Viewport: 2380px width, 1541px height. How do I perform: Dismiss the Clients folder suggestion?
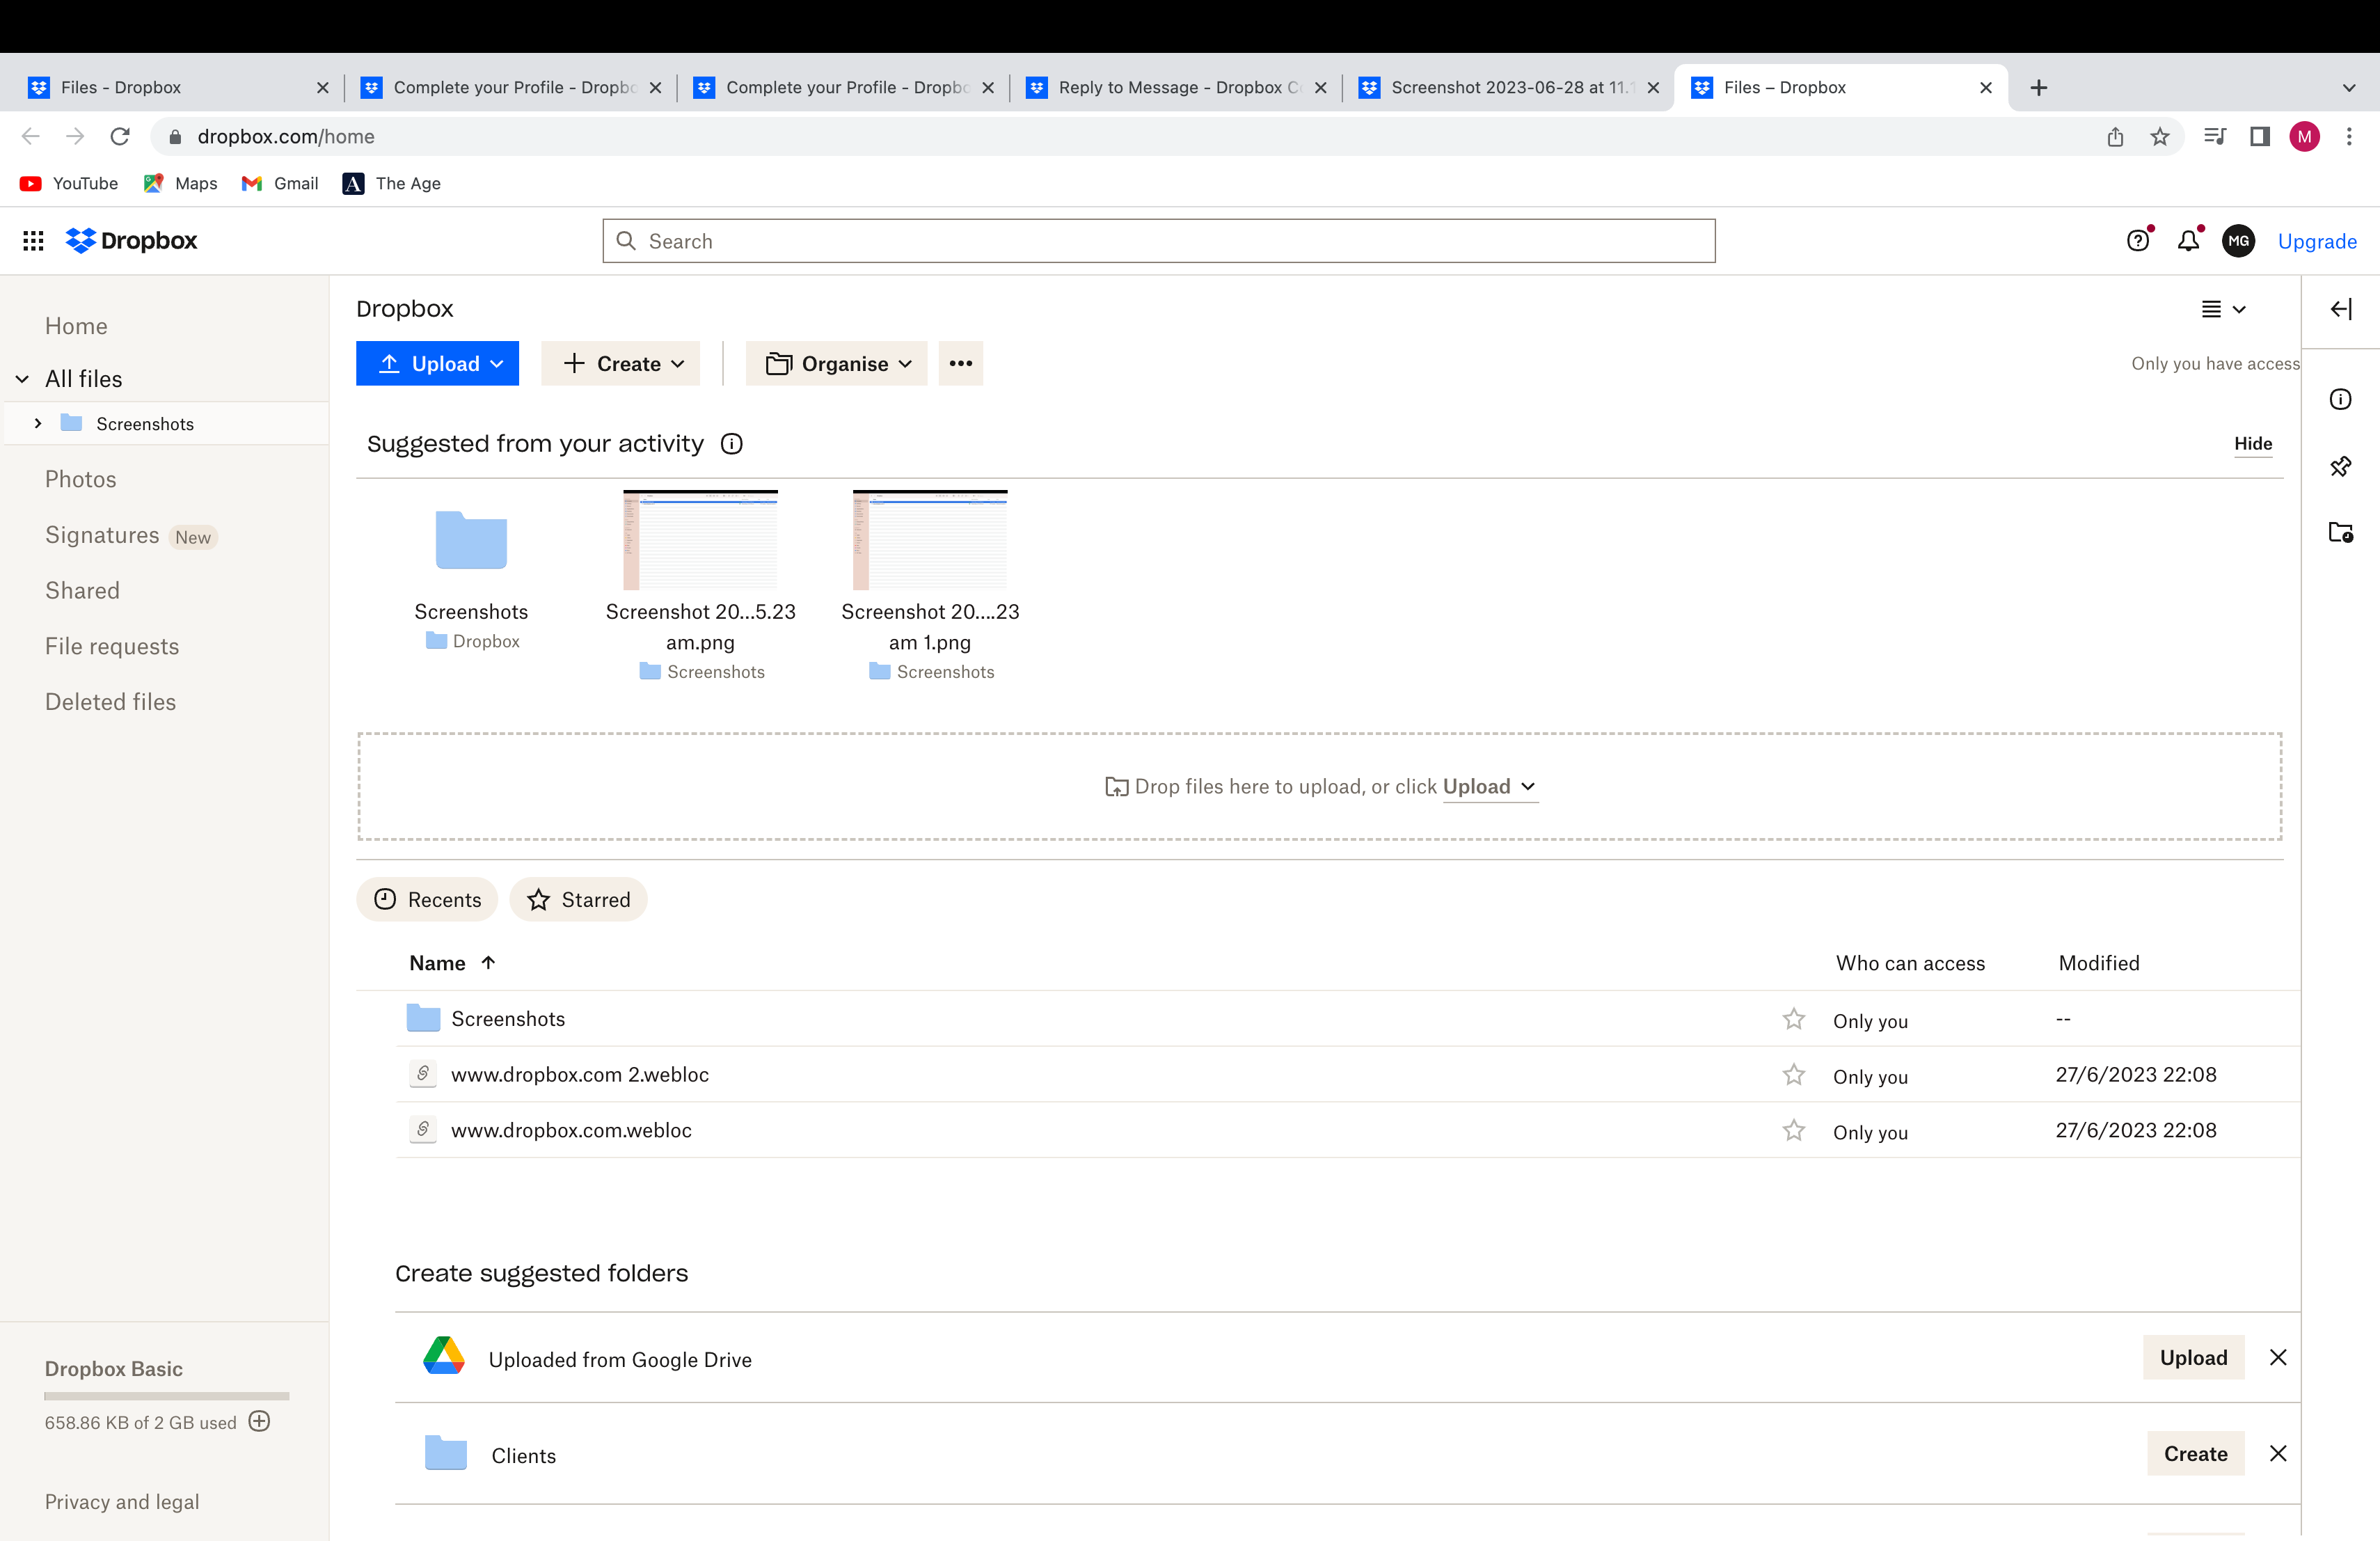(2278, 1453)
